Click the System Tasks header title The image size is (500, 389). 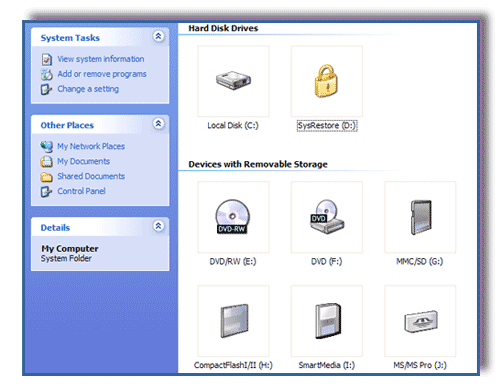coord(70,38)
